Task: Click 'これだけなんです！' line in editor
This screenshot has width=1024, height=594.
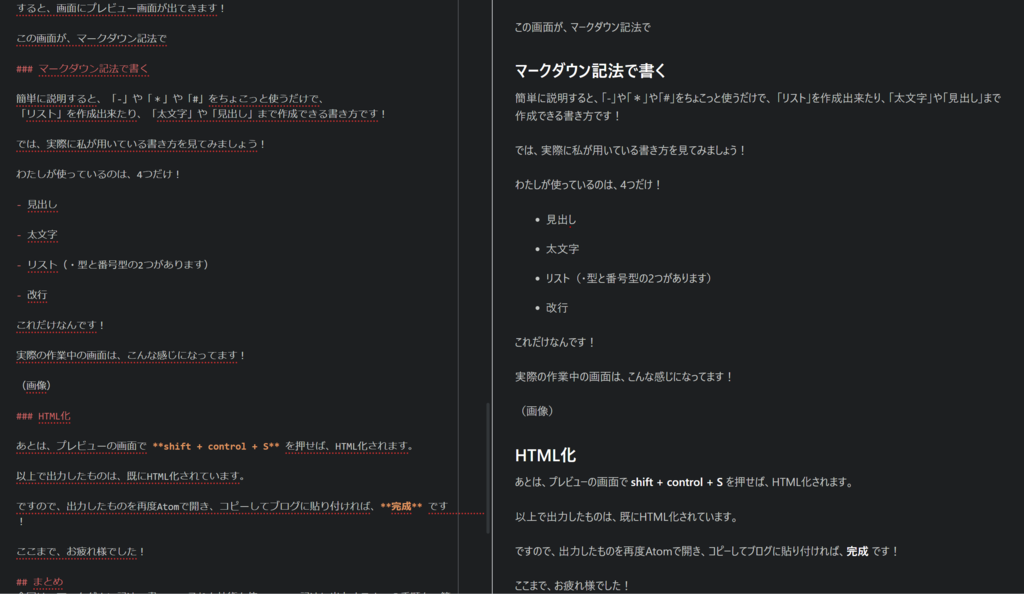Action: coord(61,324)
